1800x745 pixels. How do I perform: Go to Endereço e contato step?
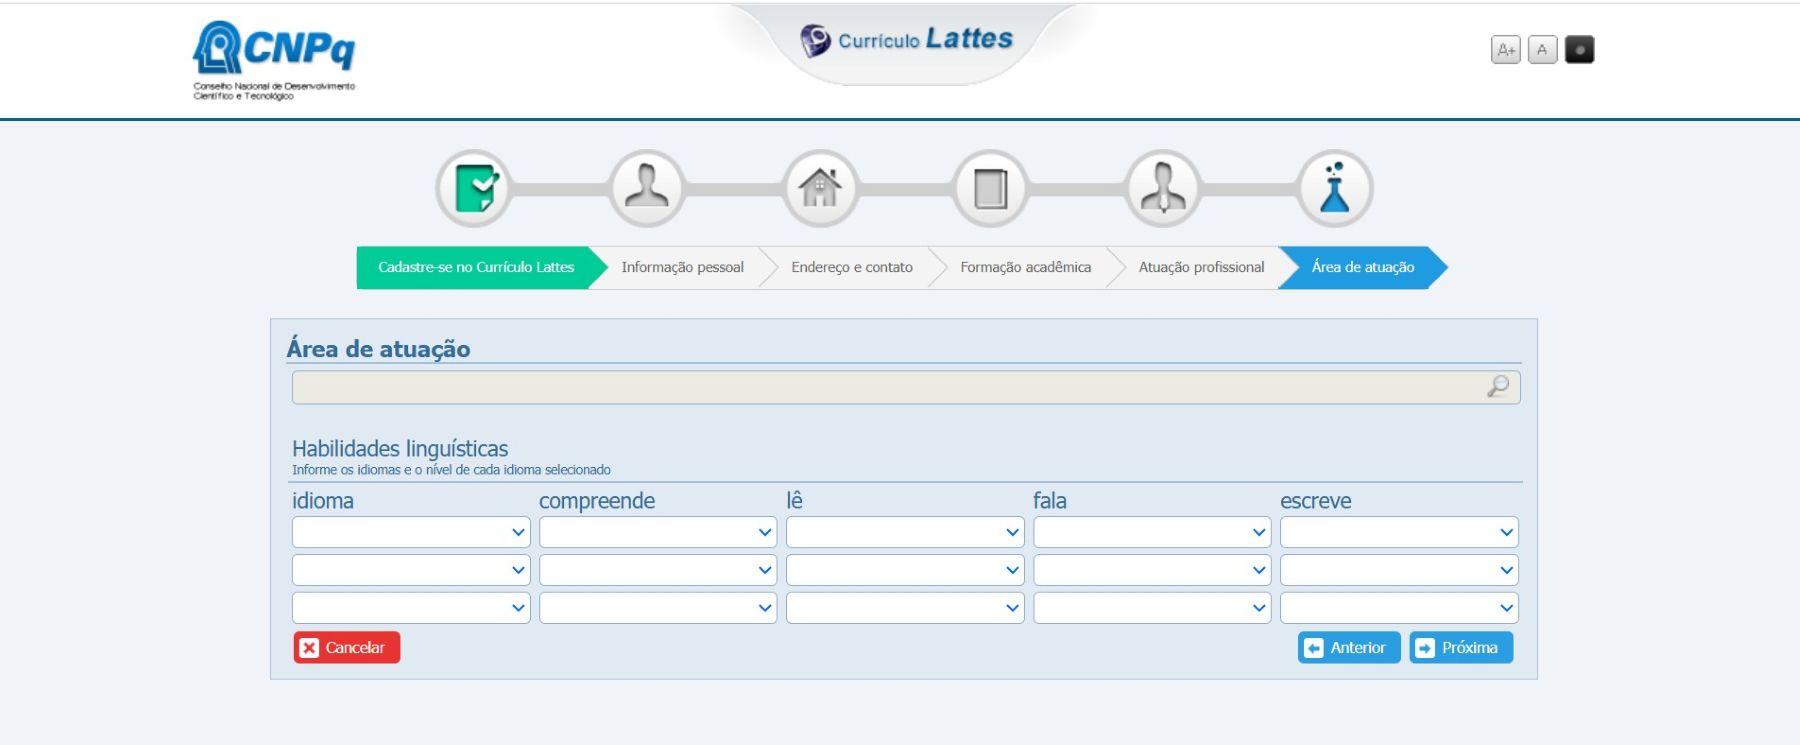[852, 267]
